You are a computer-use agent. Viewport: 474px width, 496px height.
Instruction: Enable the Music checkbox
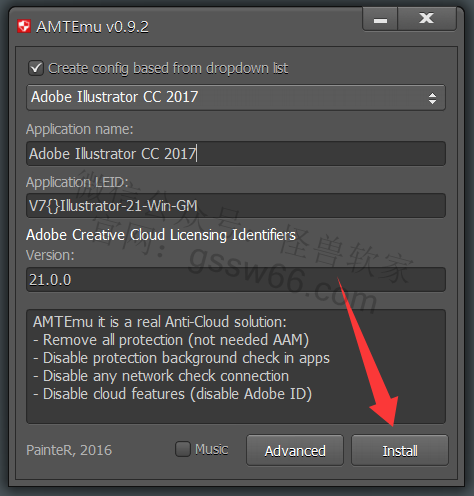click(183, 449)
